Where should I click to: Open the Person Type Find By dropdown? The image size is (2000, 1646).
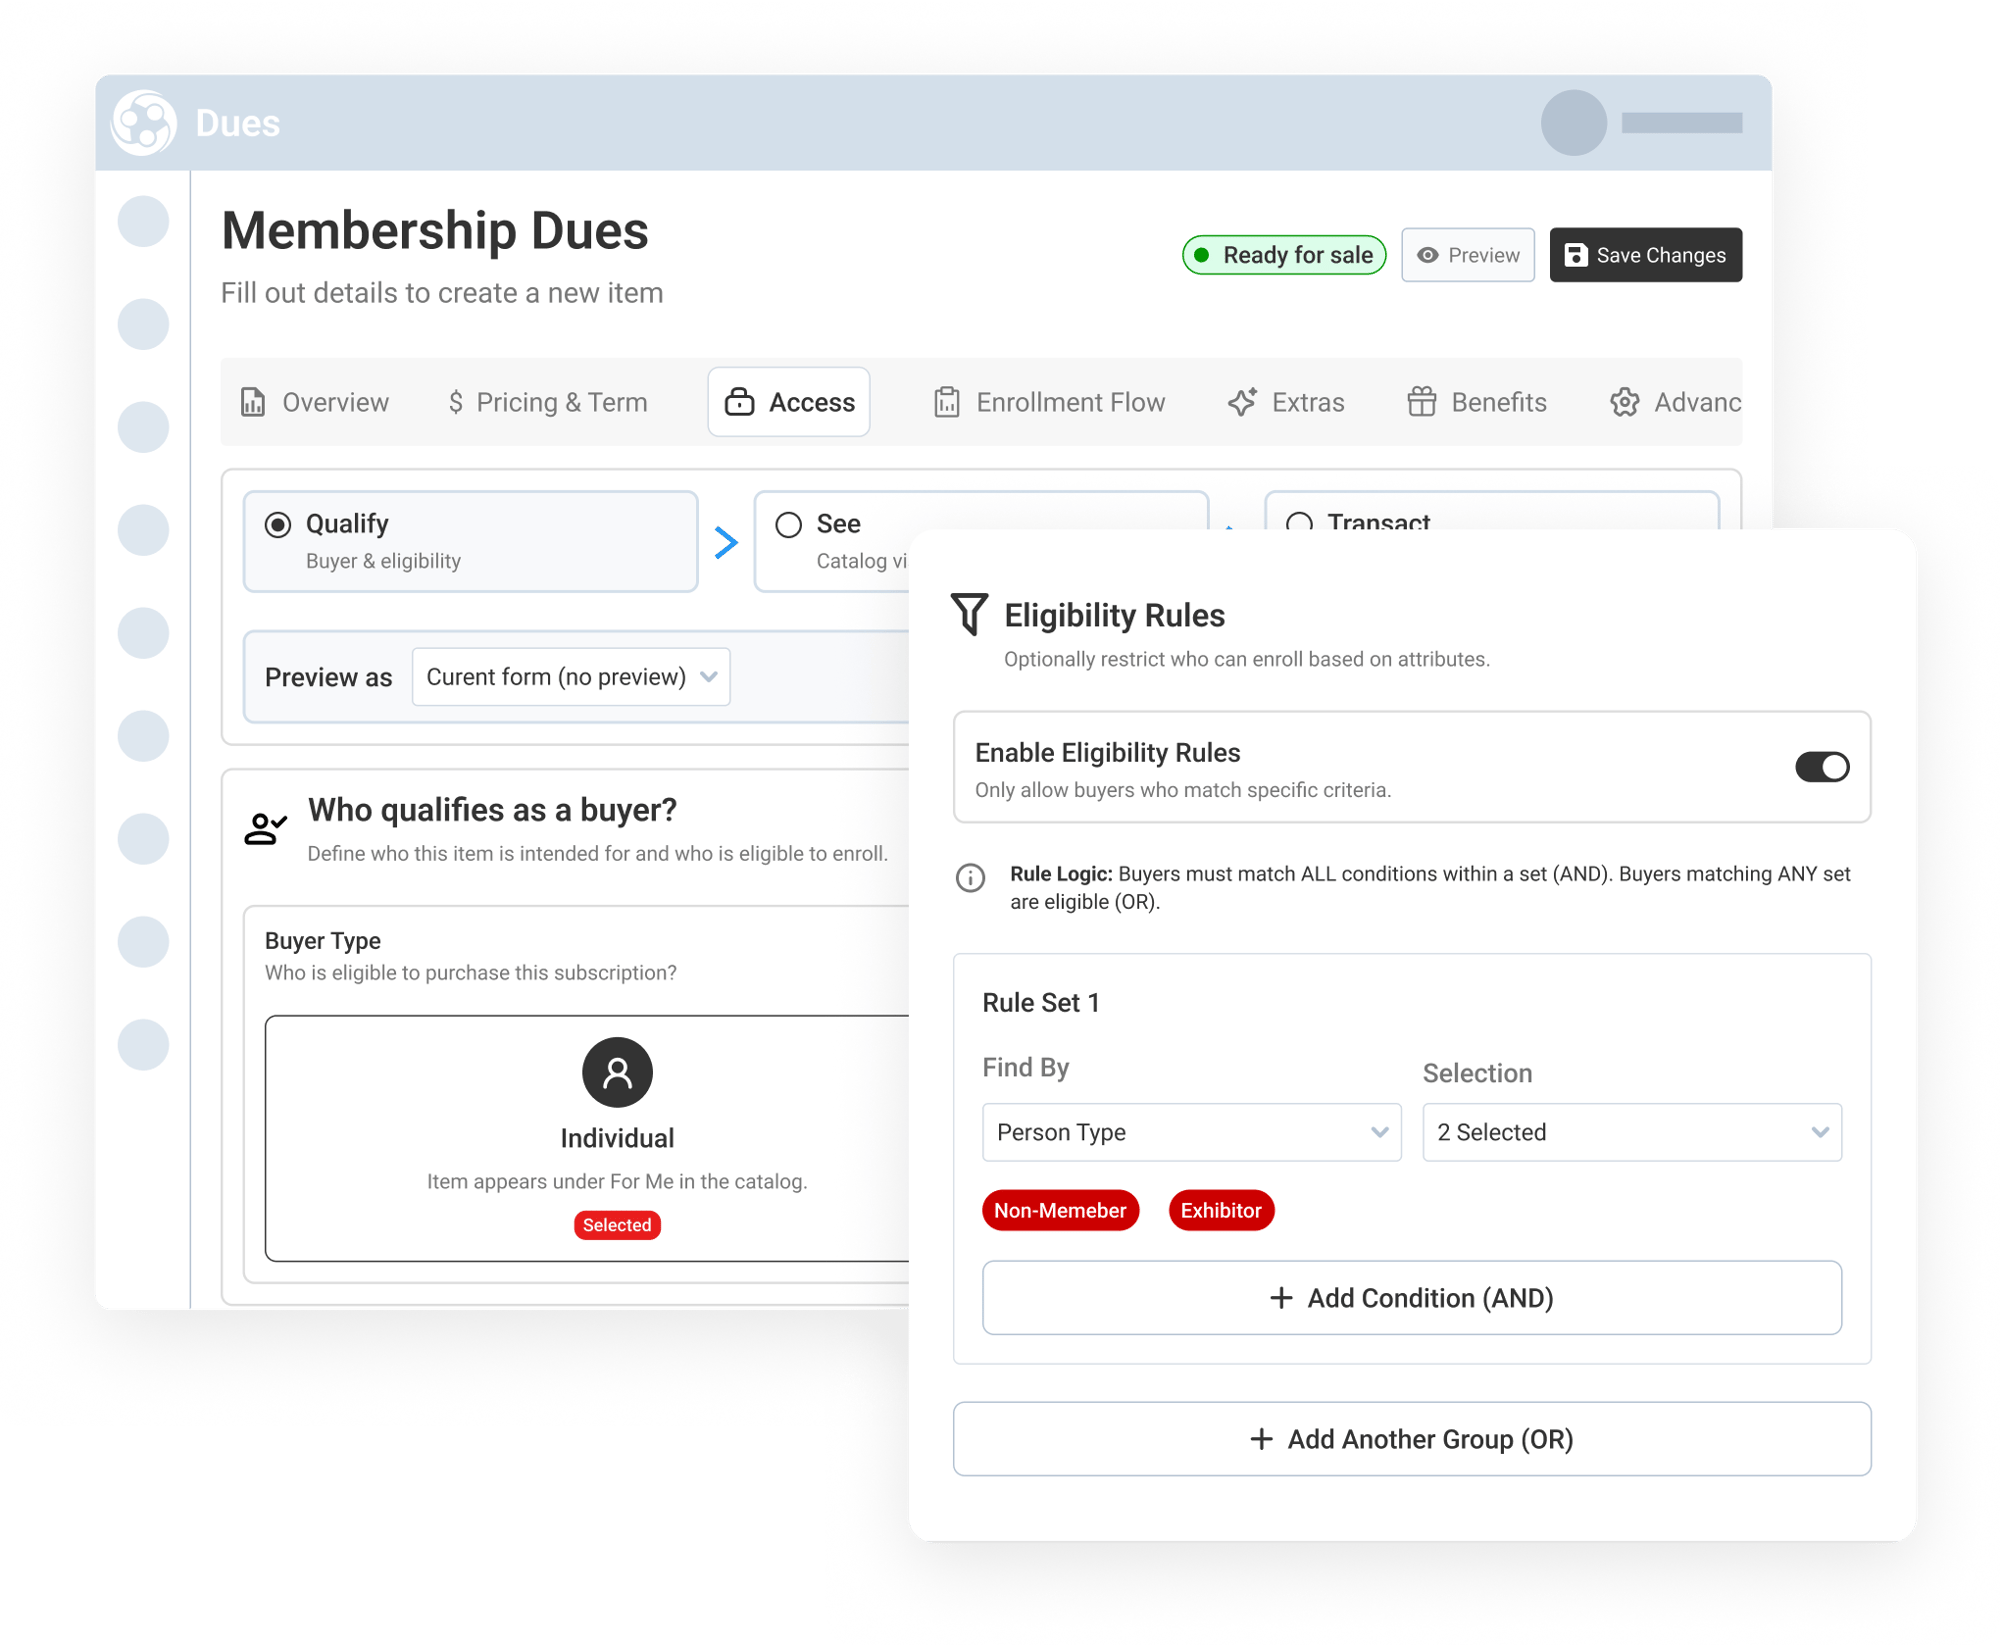[1191, 1132]
